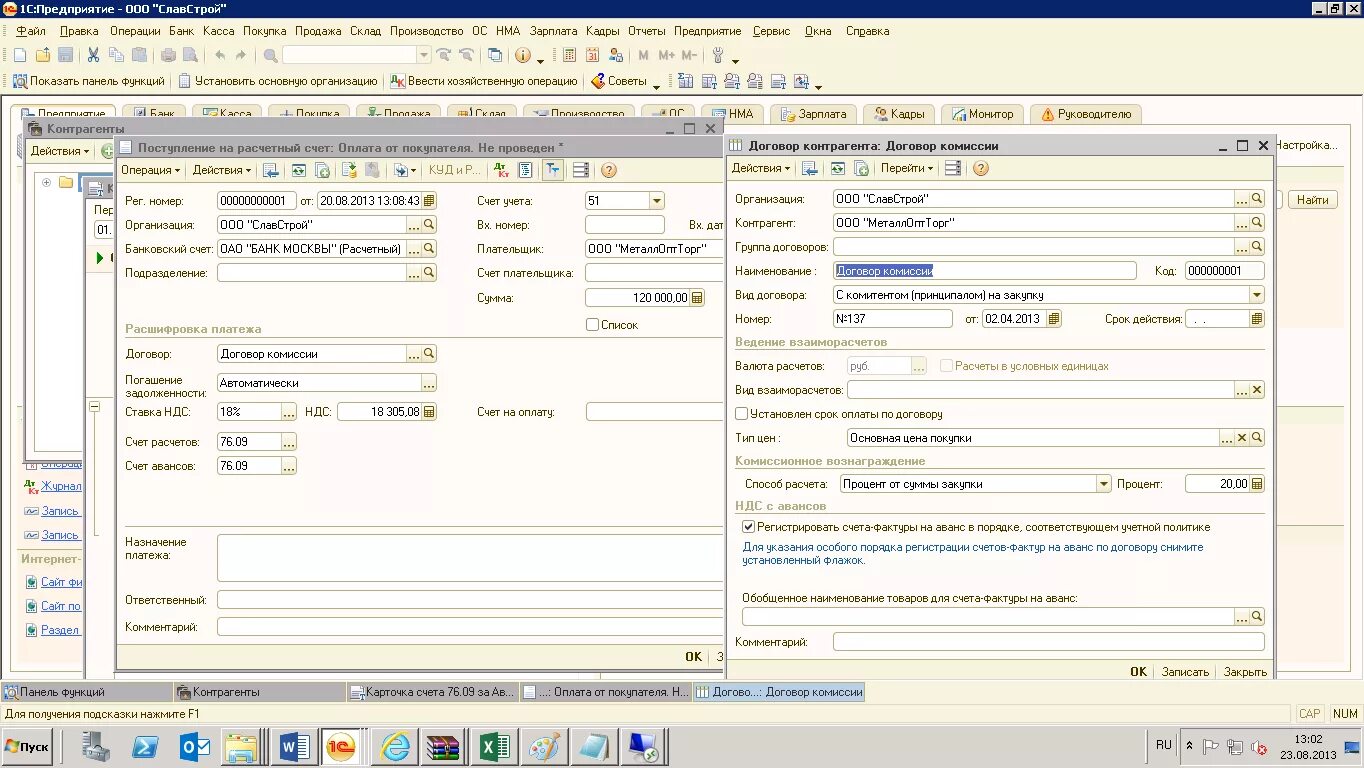This screenshot has height=768, width=1364.
Task: Open the Windows Пуск start button
Action: pos(27,747)
